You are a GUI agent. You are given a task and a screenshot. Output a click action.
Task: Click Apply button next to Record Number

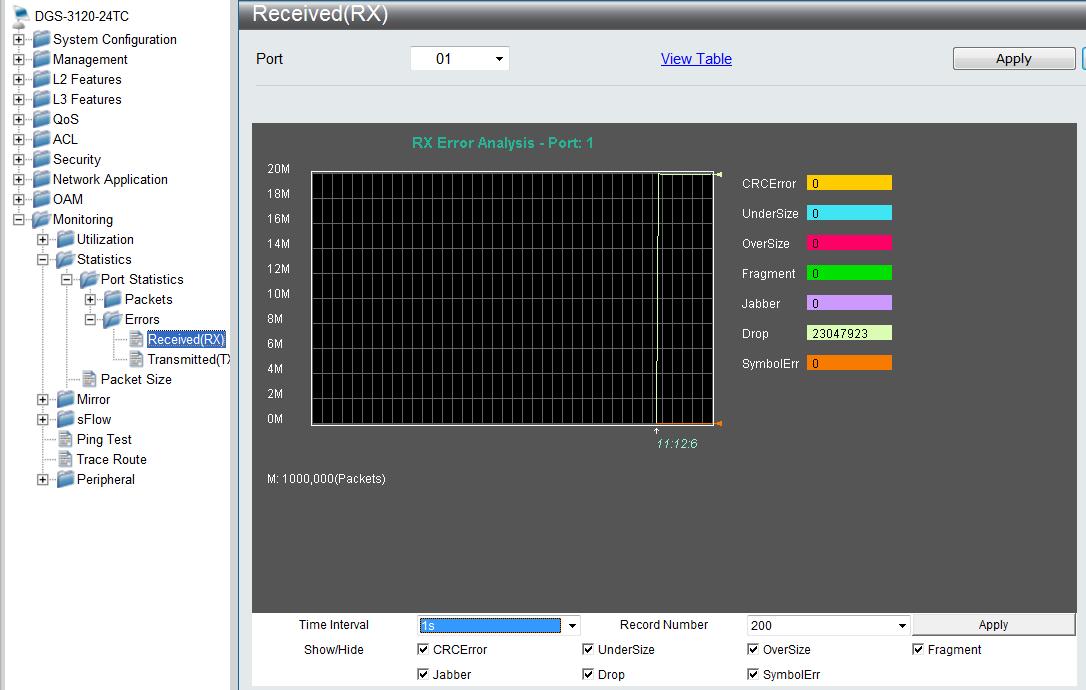(992, 625)
